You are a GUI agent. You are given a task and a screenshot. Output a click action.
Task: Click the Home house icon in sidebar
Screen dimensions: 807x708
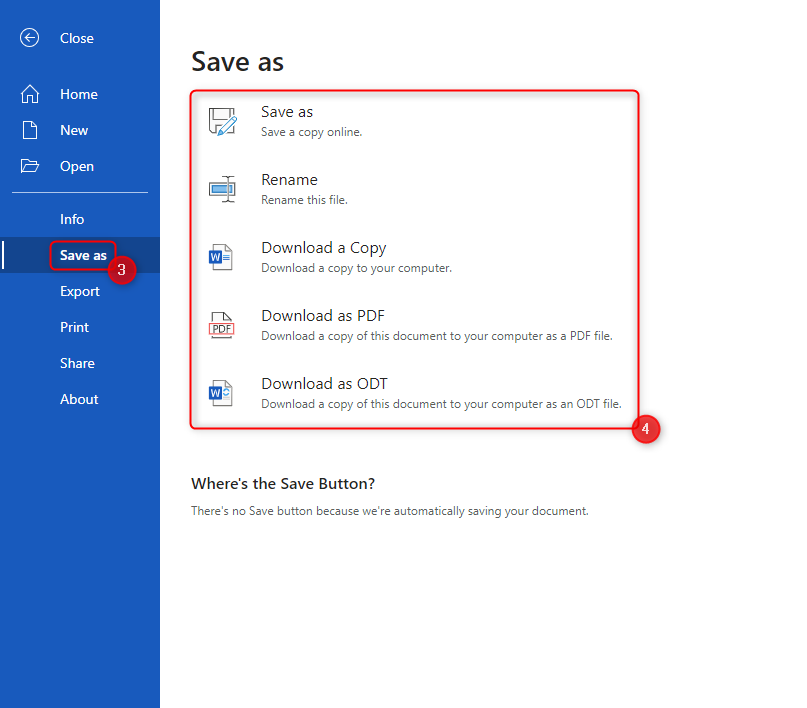[x=30, y=94]
